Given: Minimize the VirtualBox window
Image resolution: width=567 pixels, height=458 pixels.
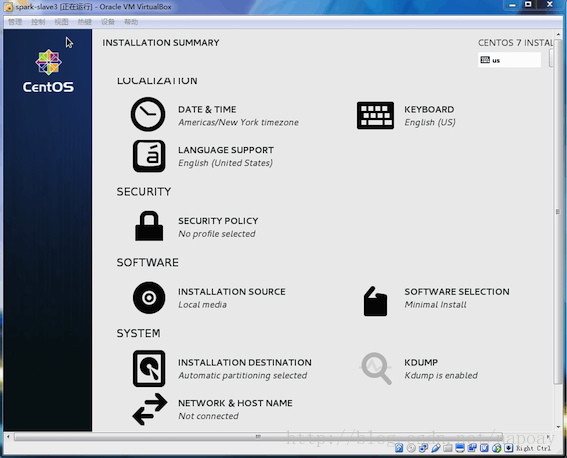Looking at the screenshot, I should pos(512,5).
